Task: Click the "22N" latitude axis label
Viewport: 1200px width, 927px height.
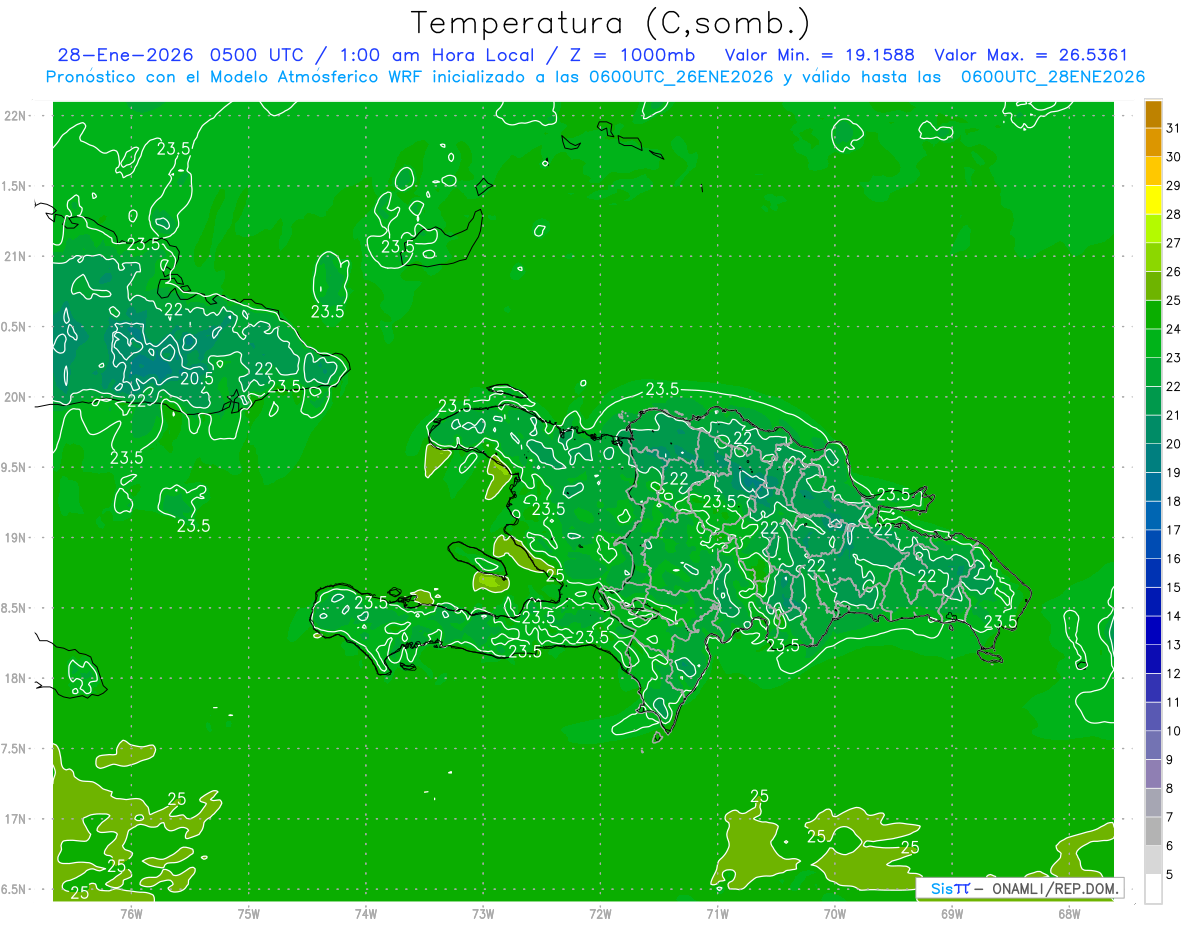Action: [x=15, y=115]
